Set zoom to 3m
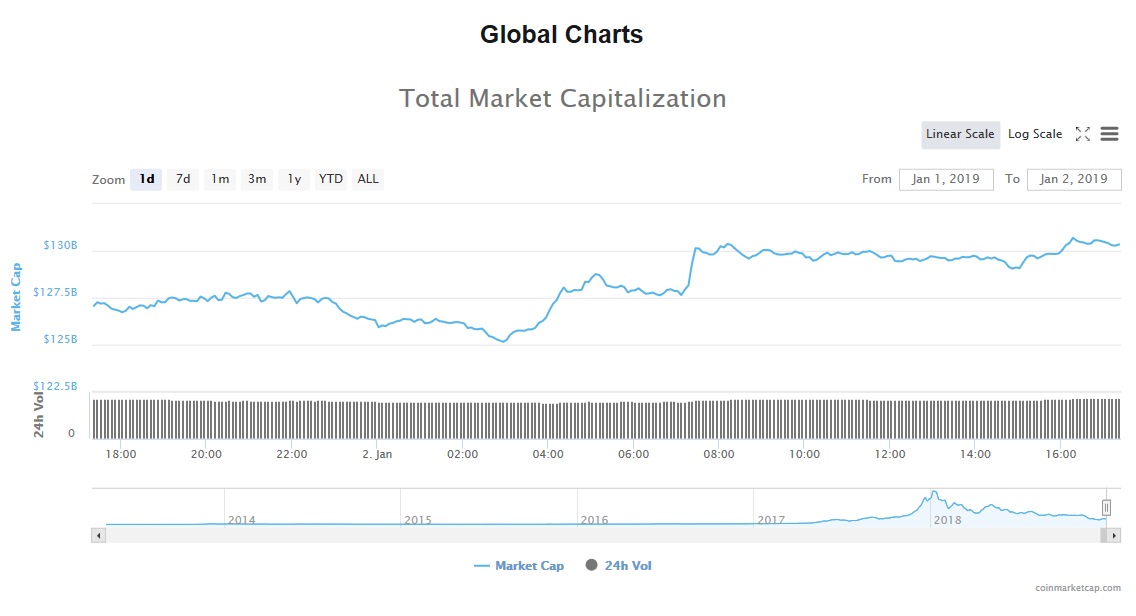 257,180
